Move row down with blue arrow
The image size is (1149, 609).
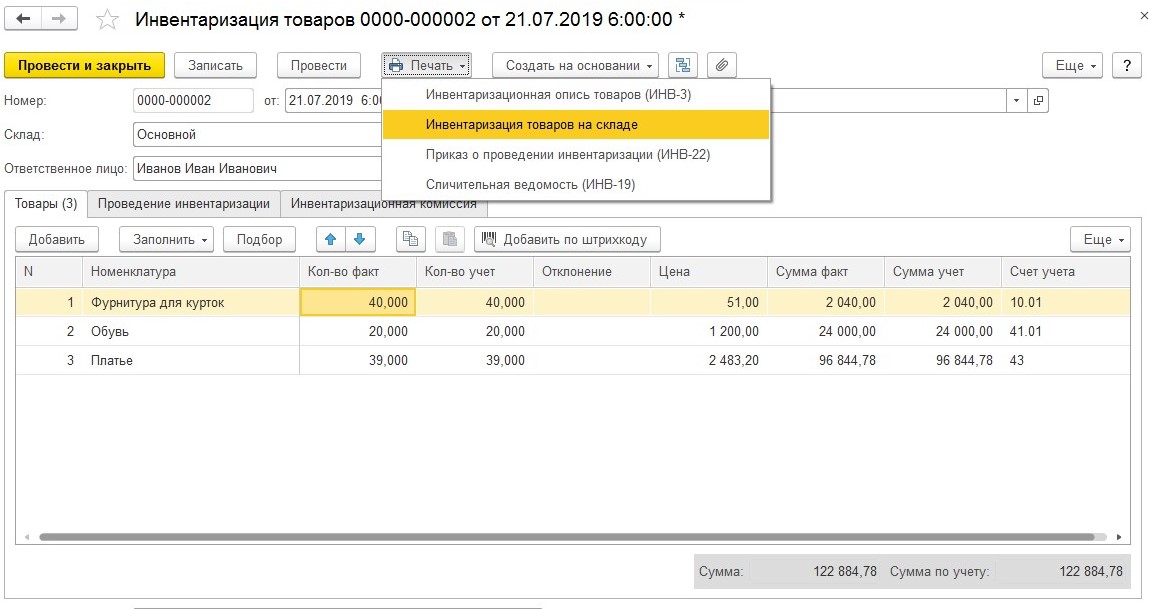(360, 239)
